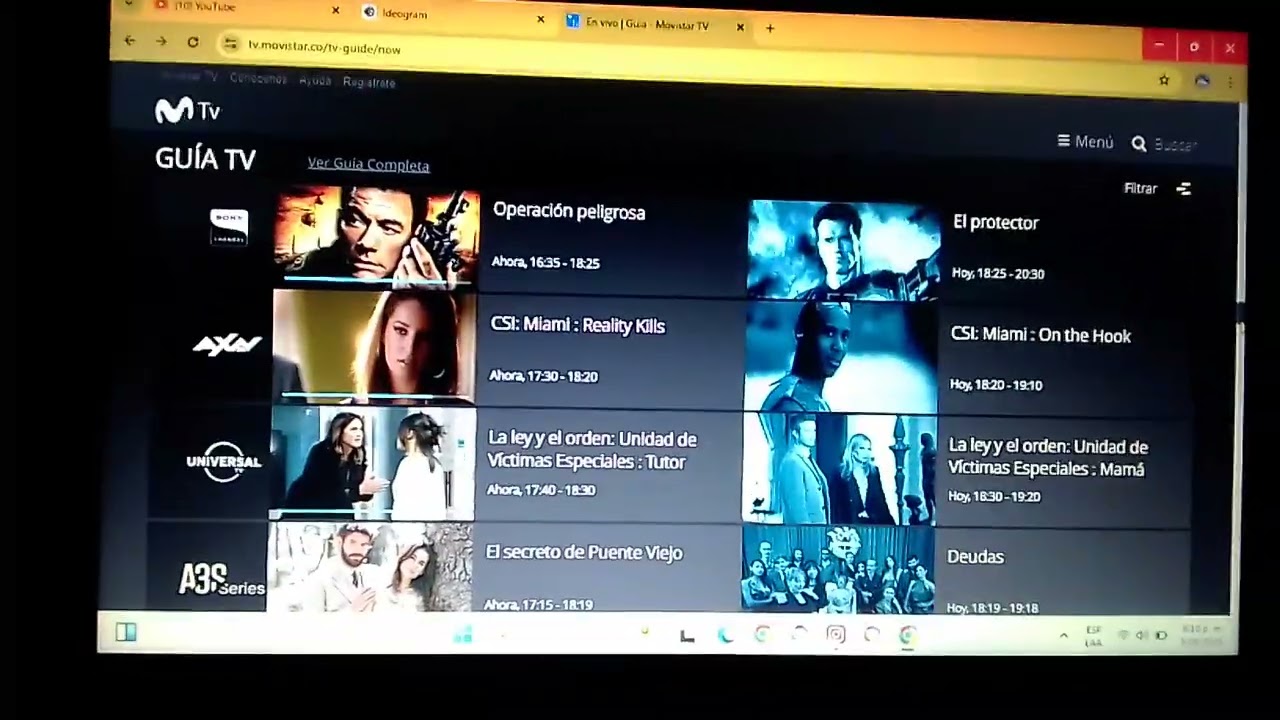Open Instagram icon in taskbar
Screen dimensions: 1280x720
pos(835,634)
